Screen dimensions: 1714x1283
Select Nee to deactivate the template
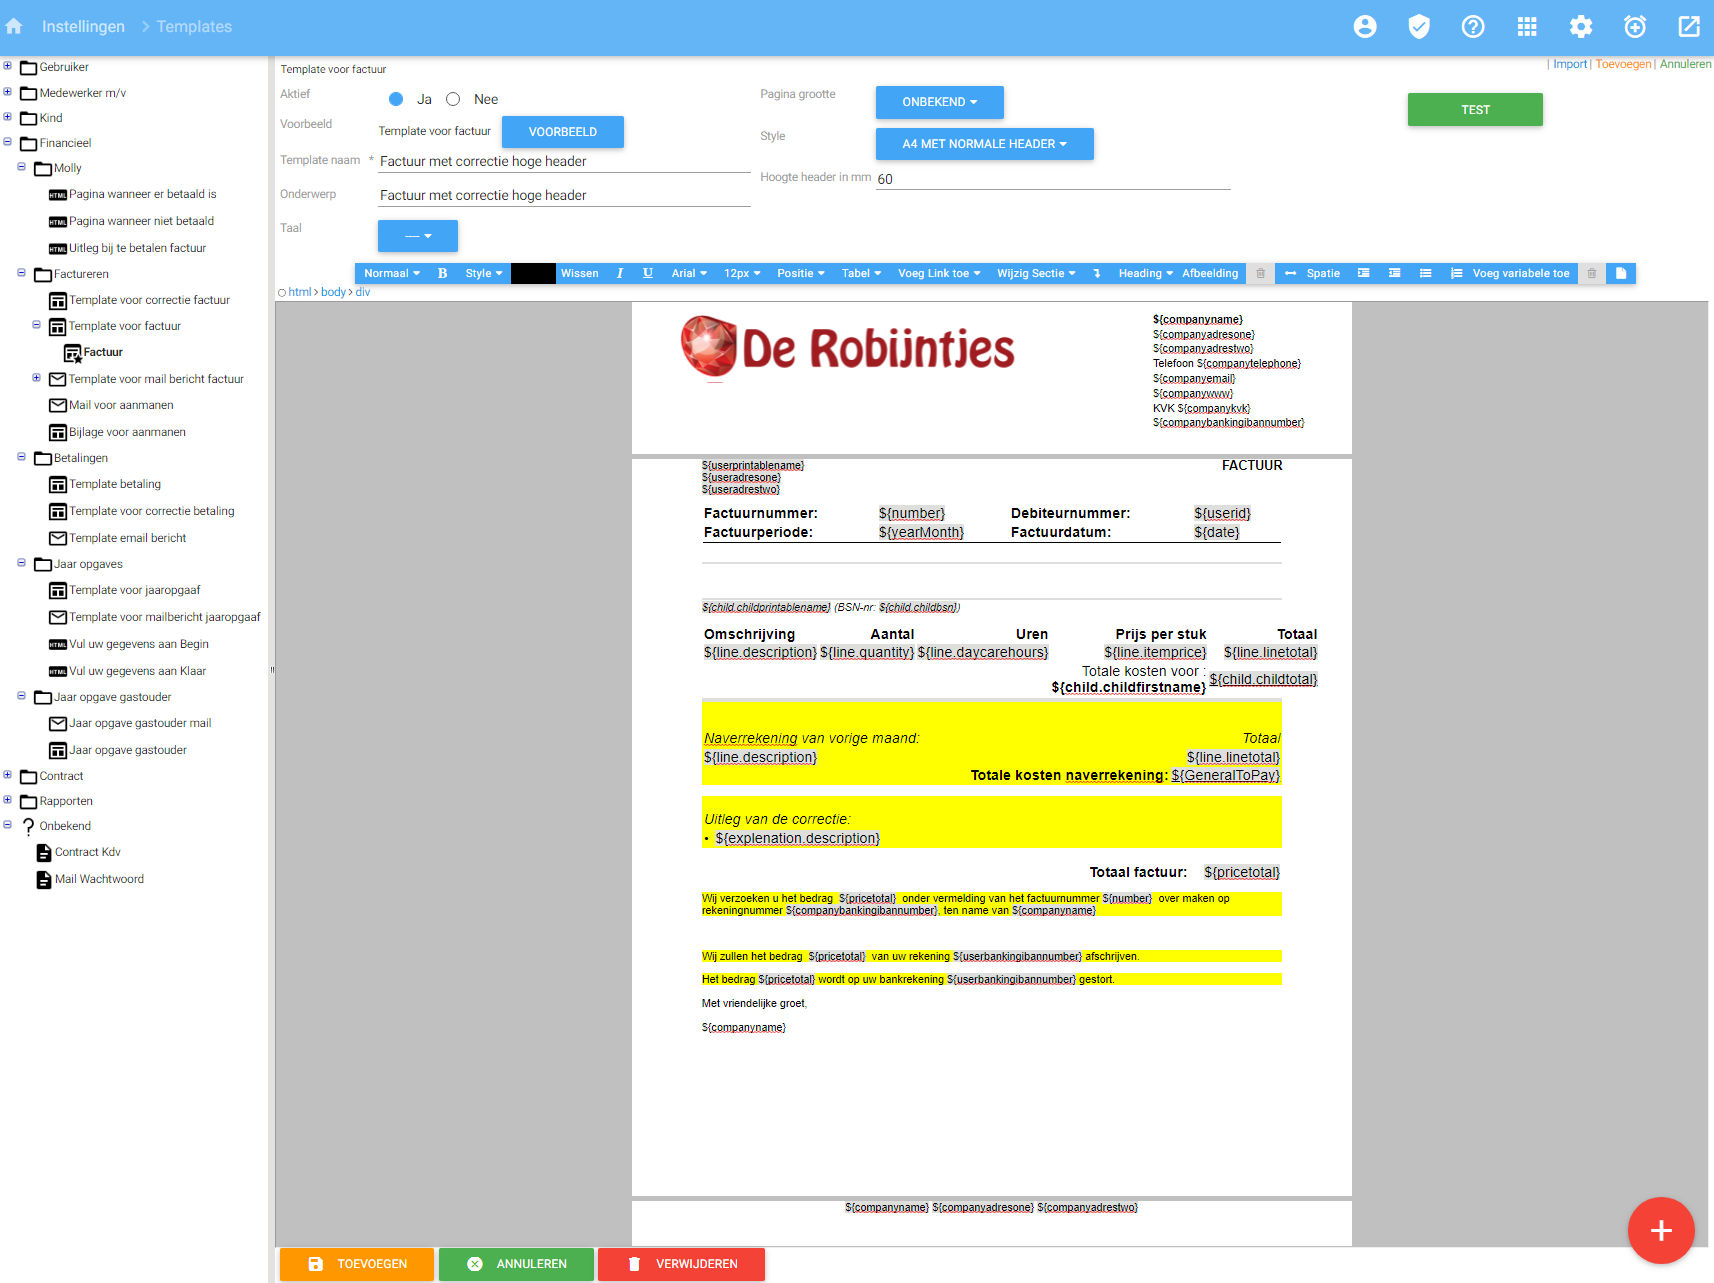pos(453,99)
